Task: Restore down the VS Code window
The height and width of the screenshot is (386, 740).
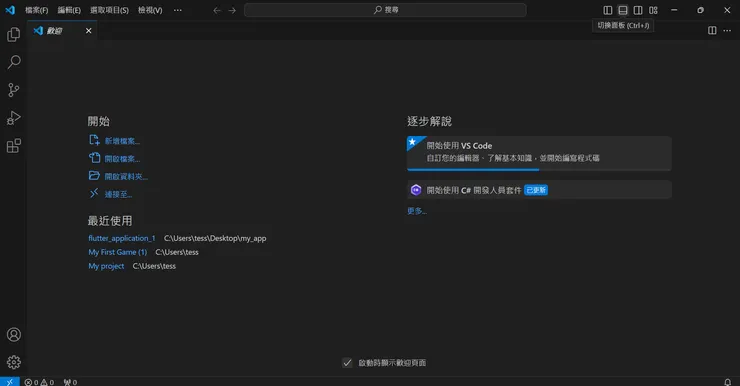Action: (x=700, y=10)
